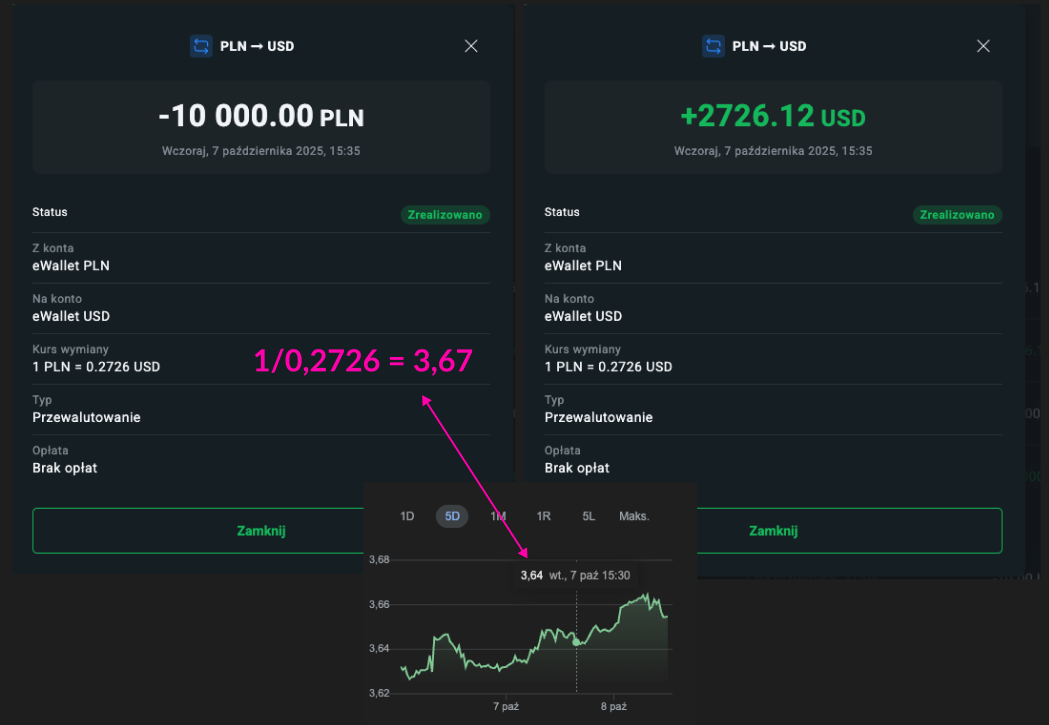
Task: Click the -10 000.00 PLN amount
Action: click(261, 117)
